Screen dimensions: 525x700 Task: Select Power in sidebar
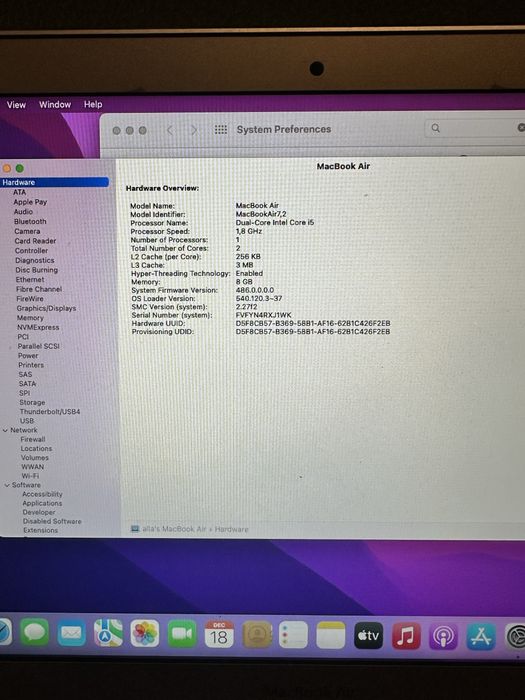pos(28,356)
